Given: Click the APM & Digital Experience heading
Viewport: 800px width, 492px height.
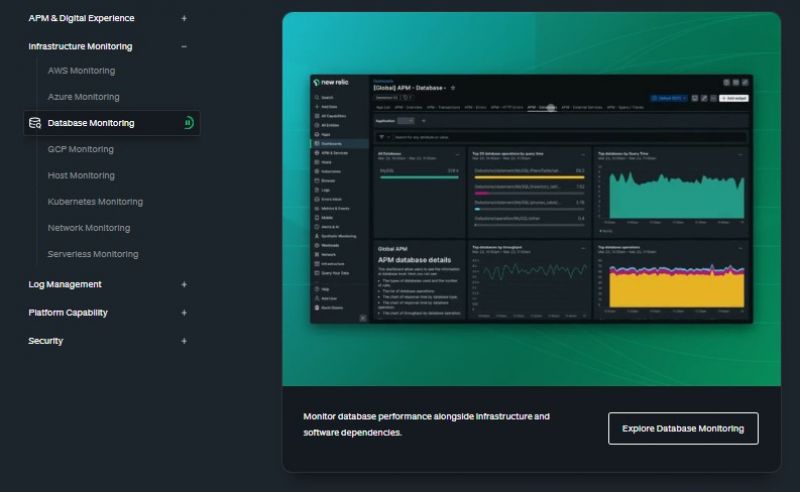Looking at the screenshot, I should point(82,18).
